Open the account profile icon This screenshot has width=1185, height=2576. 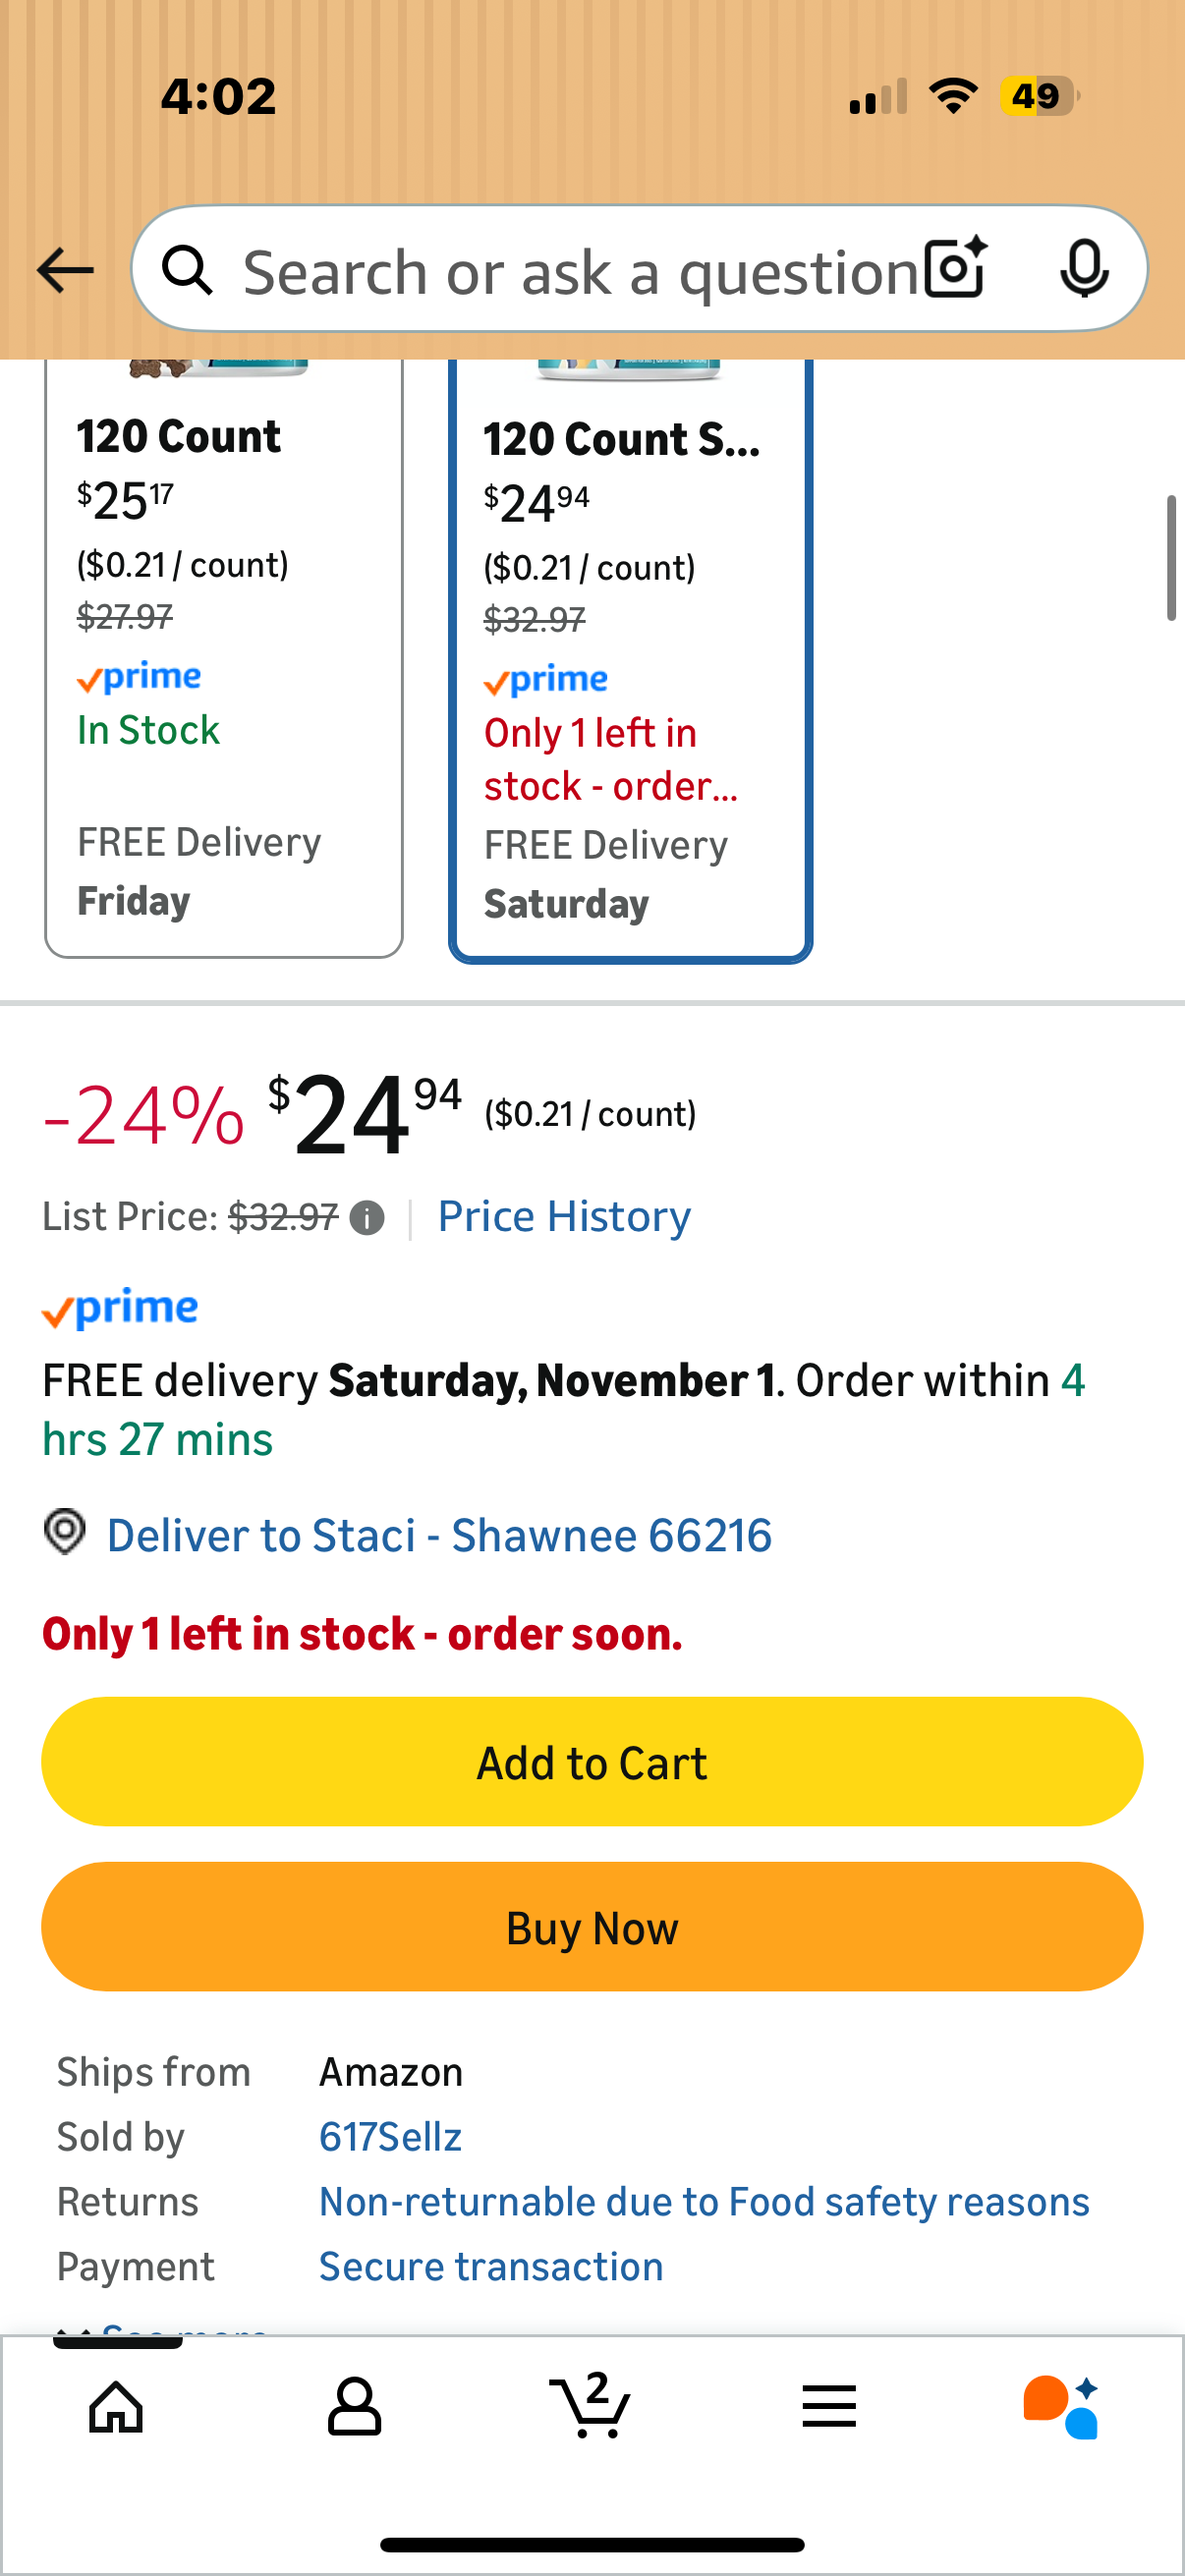354,2406
